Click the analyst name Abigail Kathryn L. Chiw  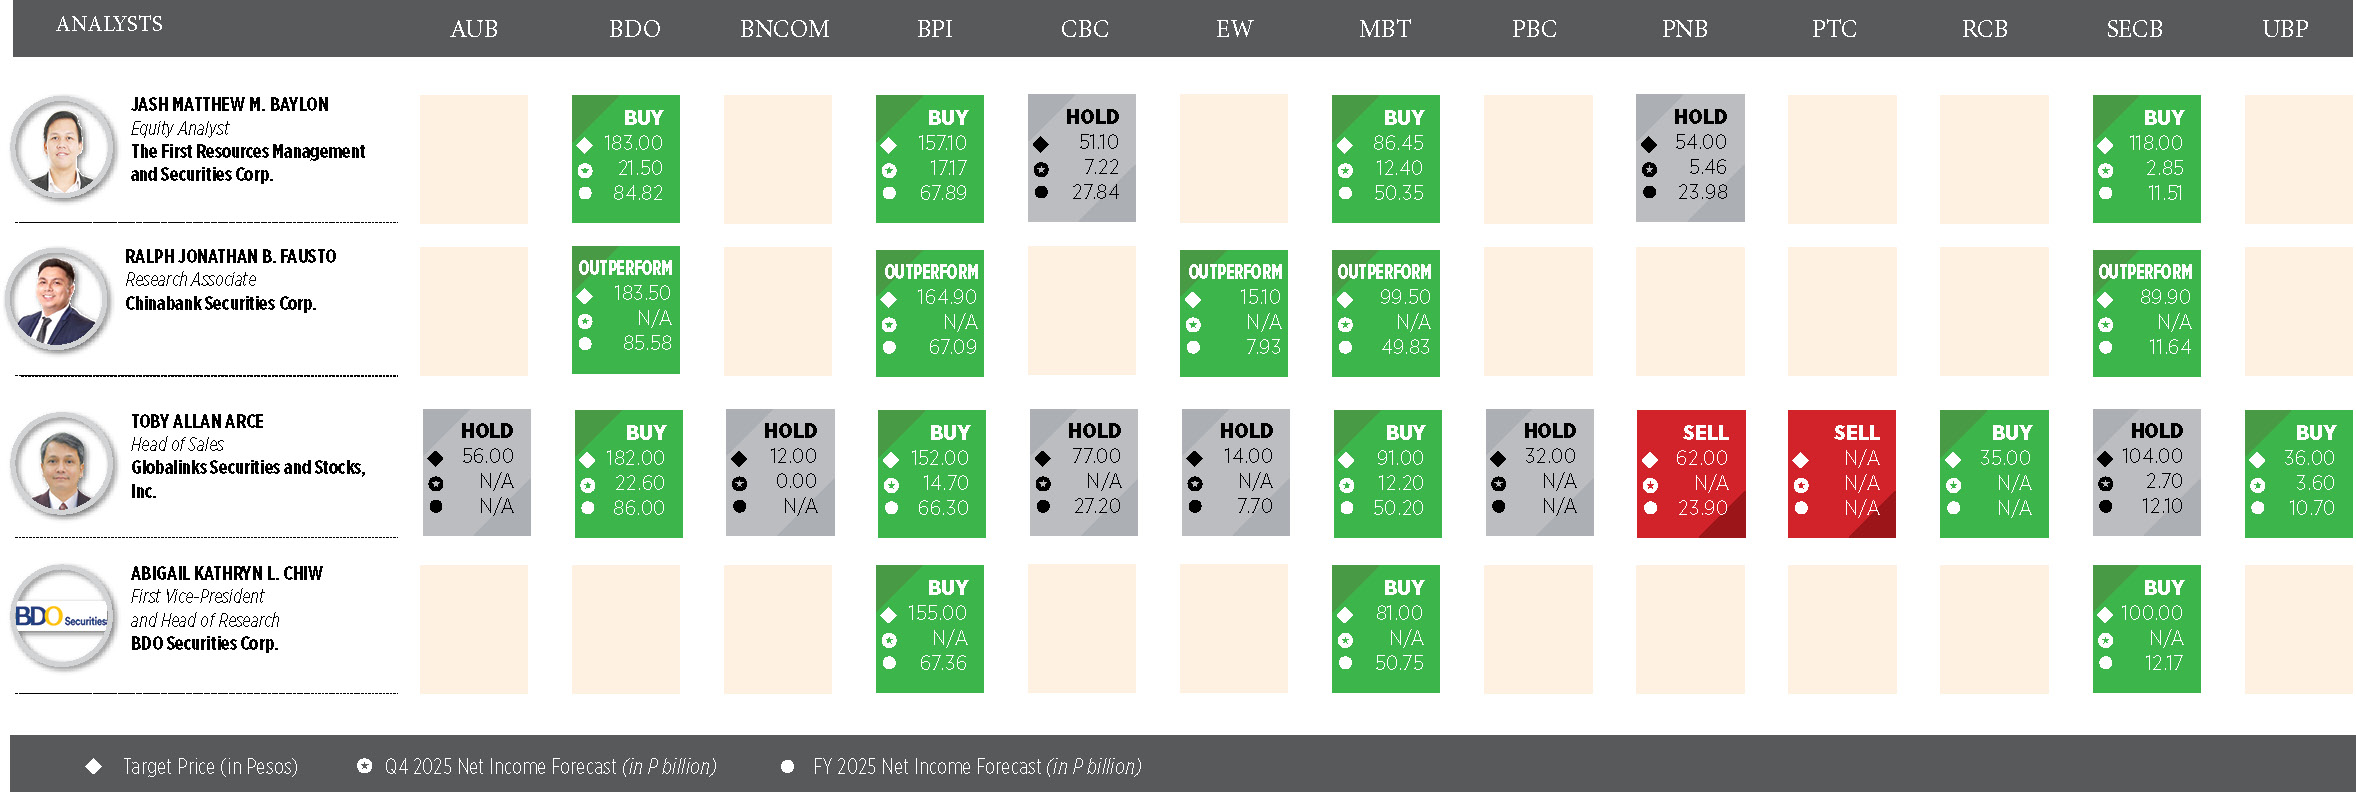[x=227, y=573]
